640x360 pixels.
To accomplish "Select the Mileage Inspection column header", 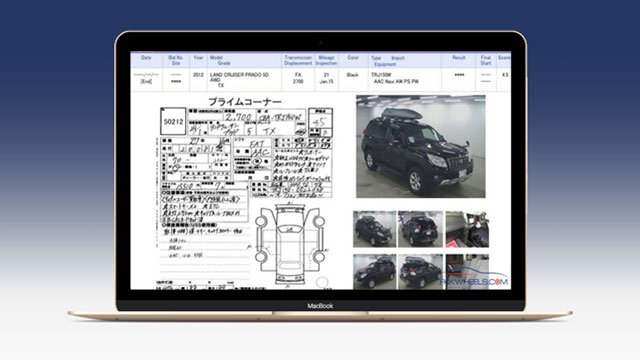I will 327,60.
